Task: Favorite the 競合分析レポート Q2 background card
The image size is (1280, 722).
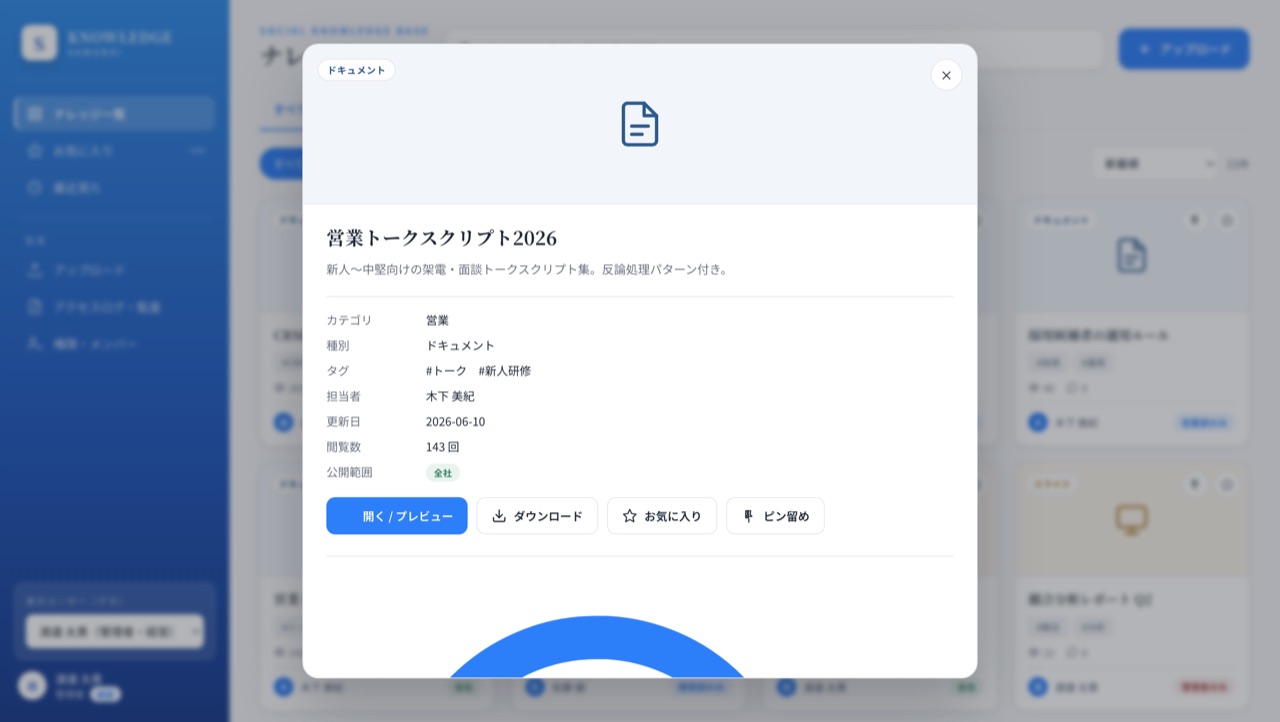Action: (x=1227, y=484)
